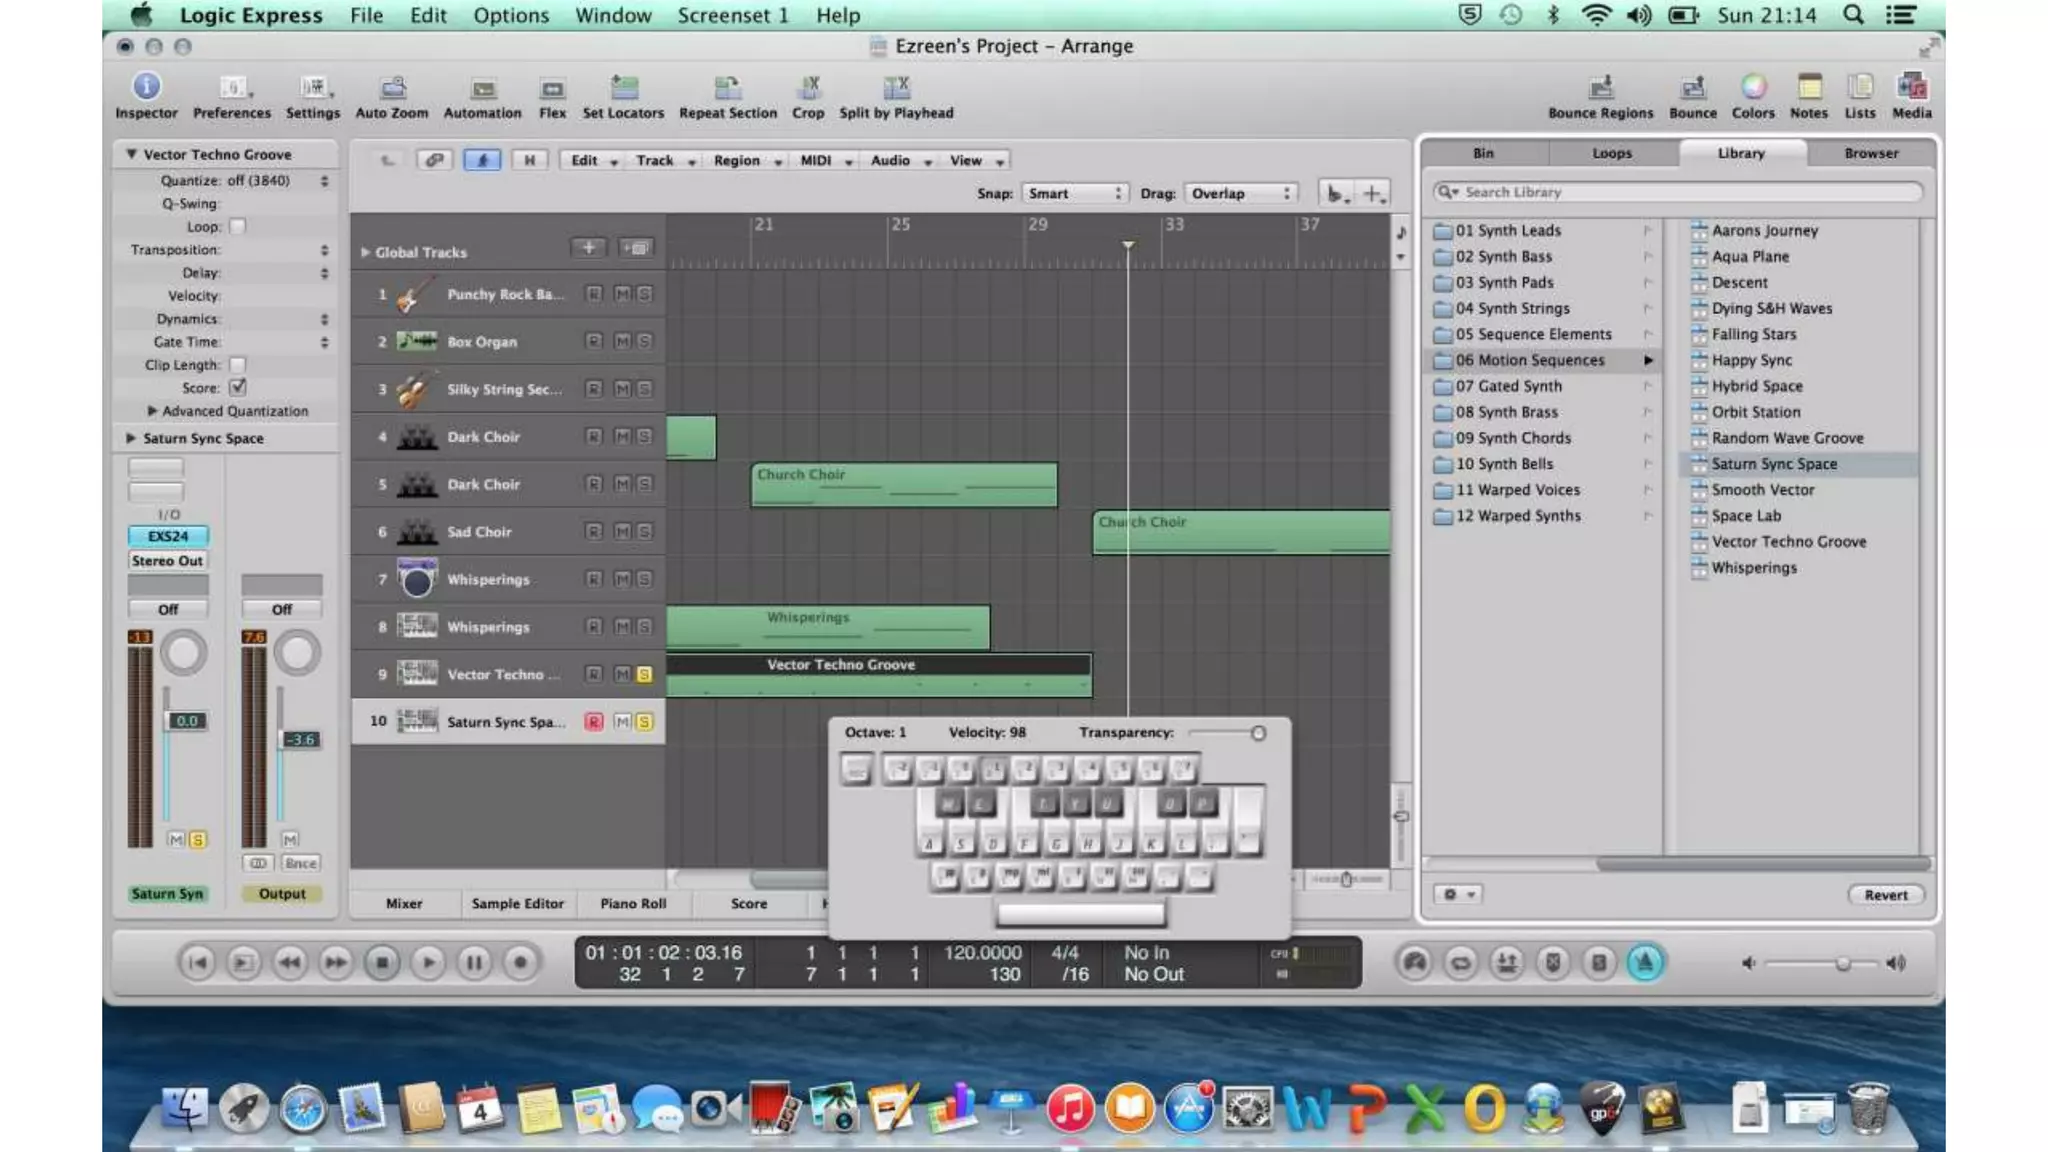Open the Inspector toolbar icon
2048x1152 pixels.
(x=146, y=88)
